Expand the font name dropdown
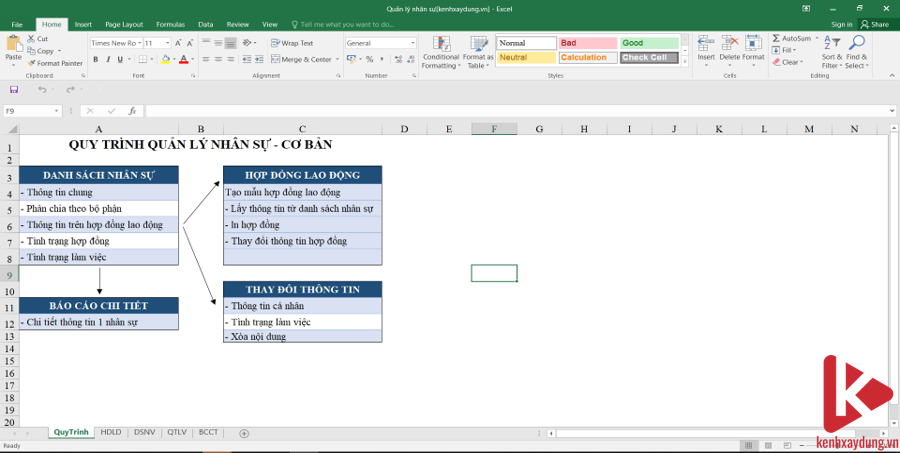Viewport: 900px width, 453px height. [x=138, y=43]
